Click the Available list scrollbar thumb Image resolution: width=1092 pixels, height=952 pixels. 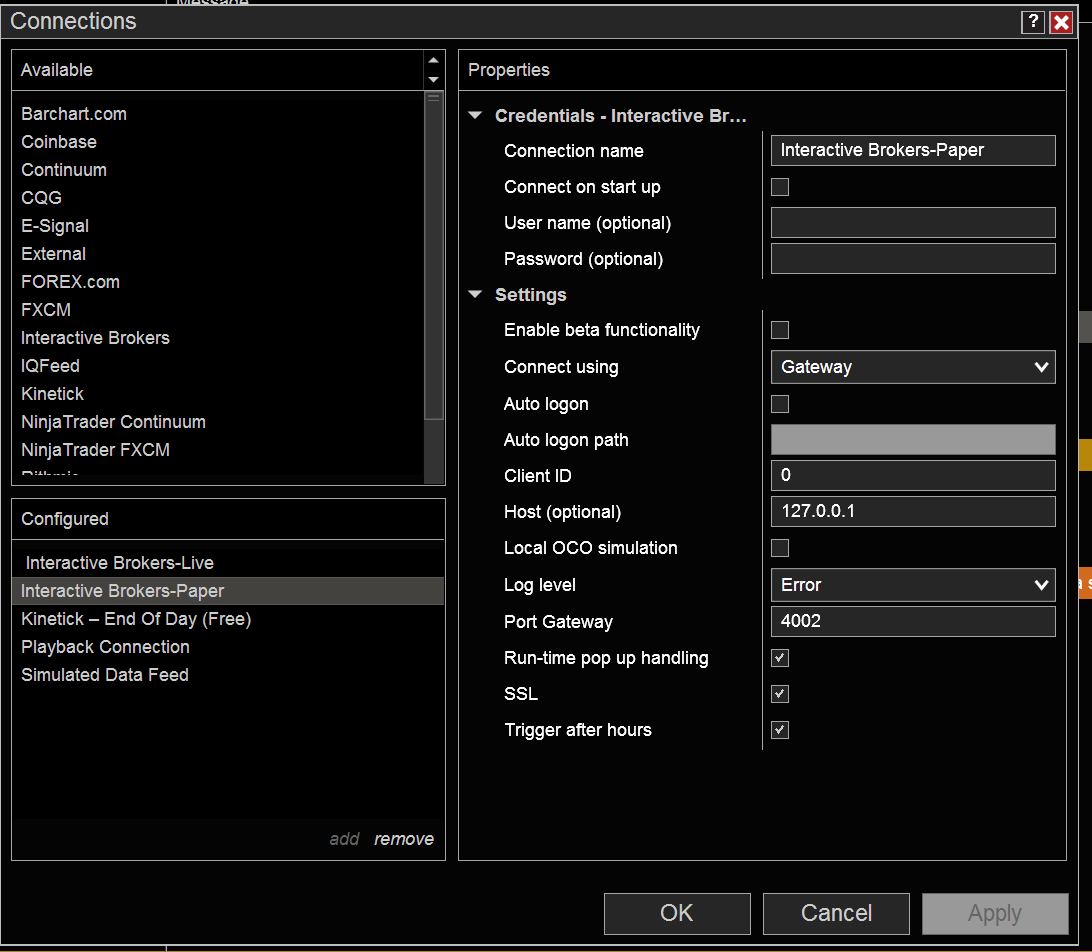pyautogui.click(x=434, y=255)
